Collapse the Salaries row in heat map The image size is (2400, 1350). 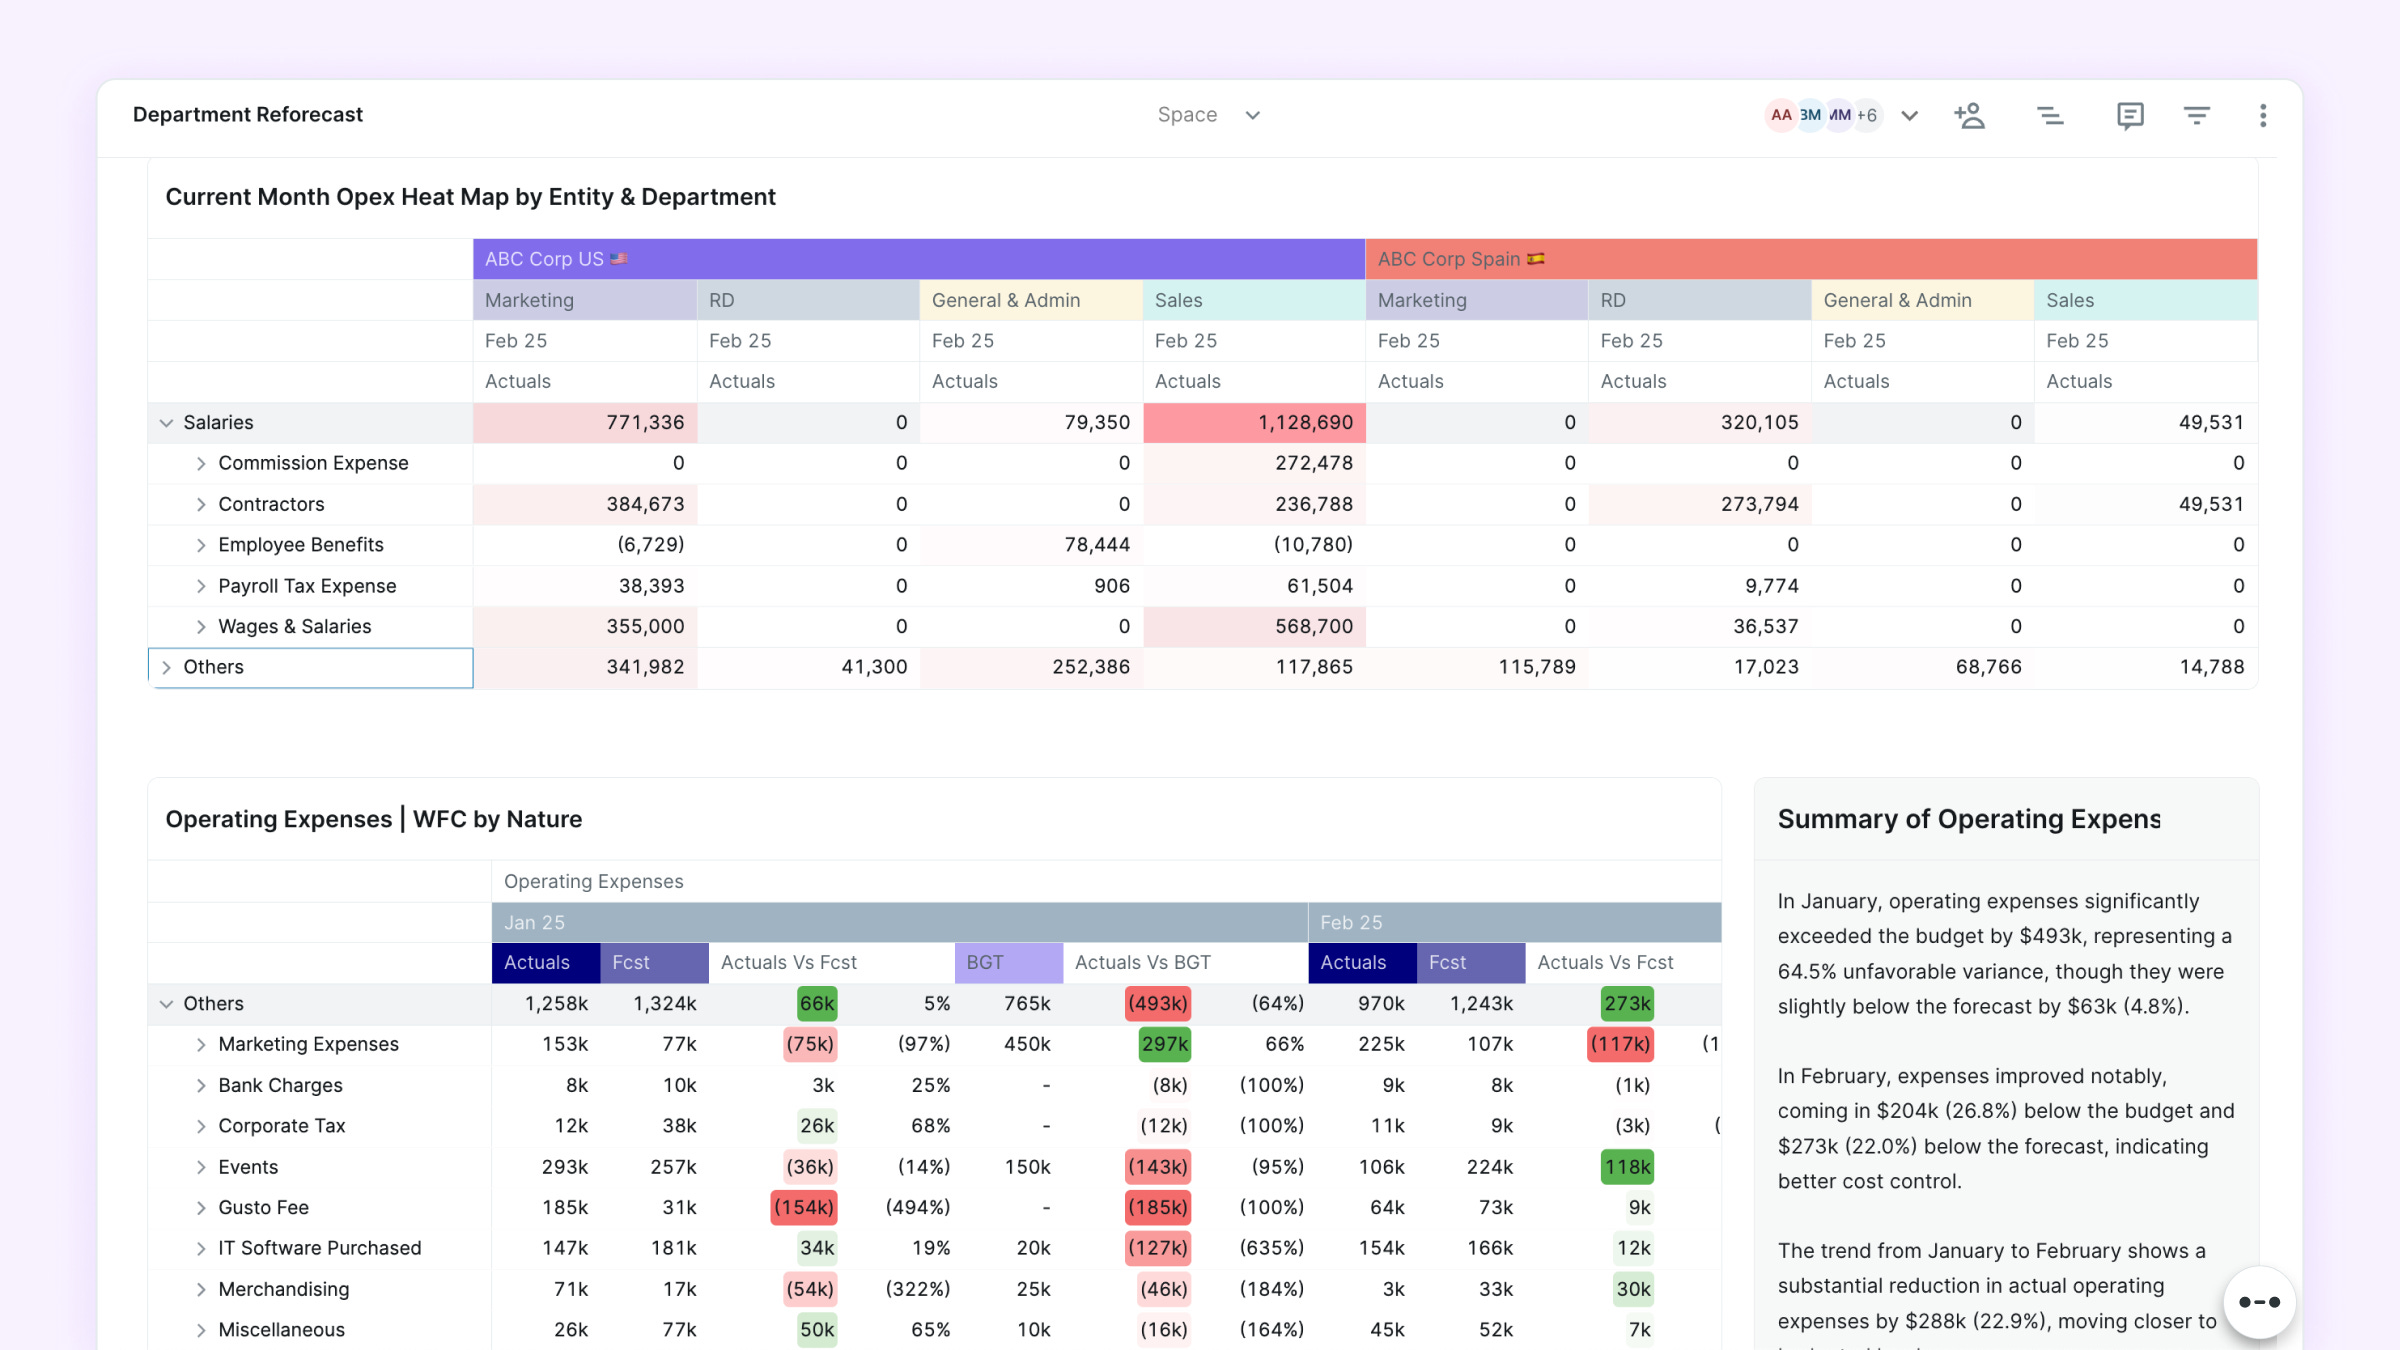pyautogui.click(x=166, y=423)
